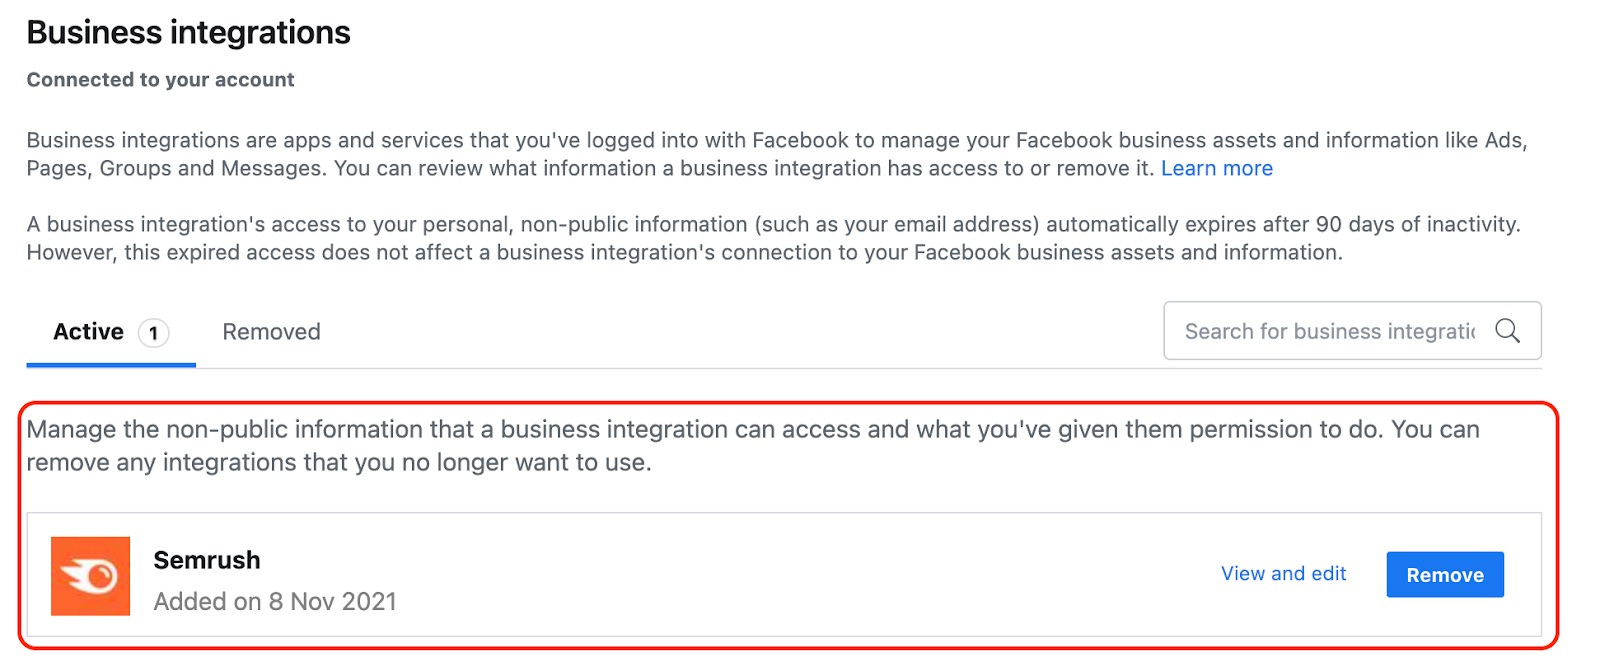This screenshot has width=1600, height=671.
Task: Select the Active tab underline indicator
Action: [x=110, y=368]
